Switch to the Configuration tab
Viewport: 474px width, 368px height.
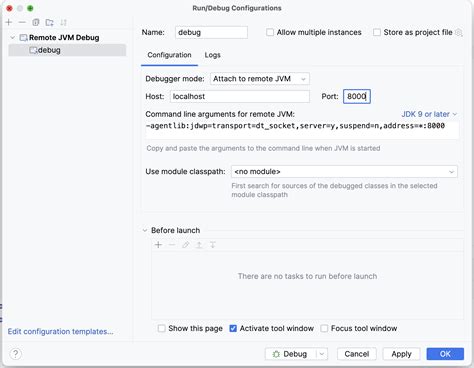pos(169,55)
